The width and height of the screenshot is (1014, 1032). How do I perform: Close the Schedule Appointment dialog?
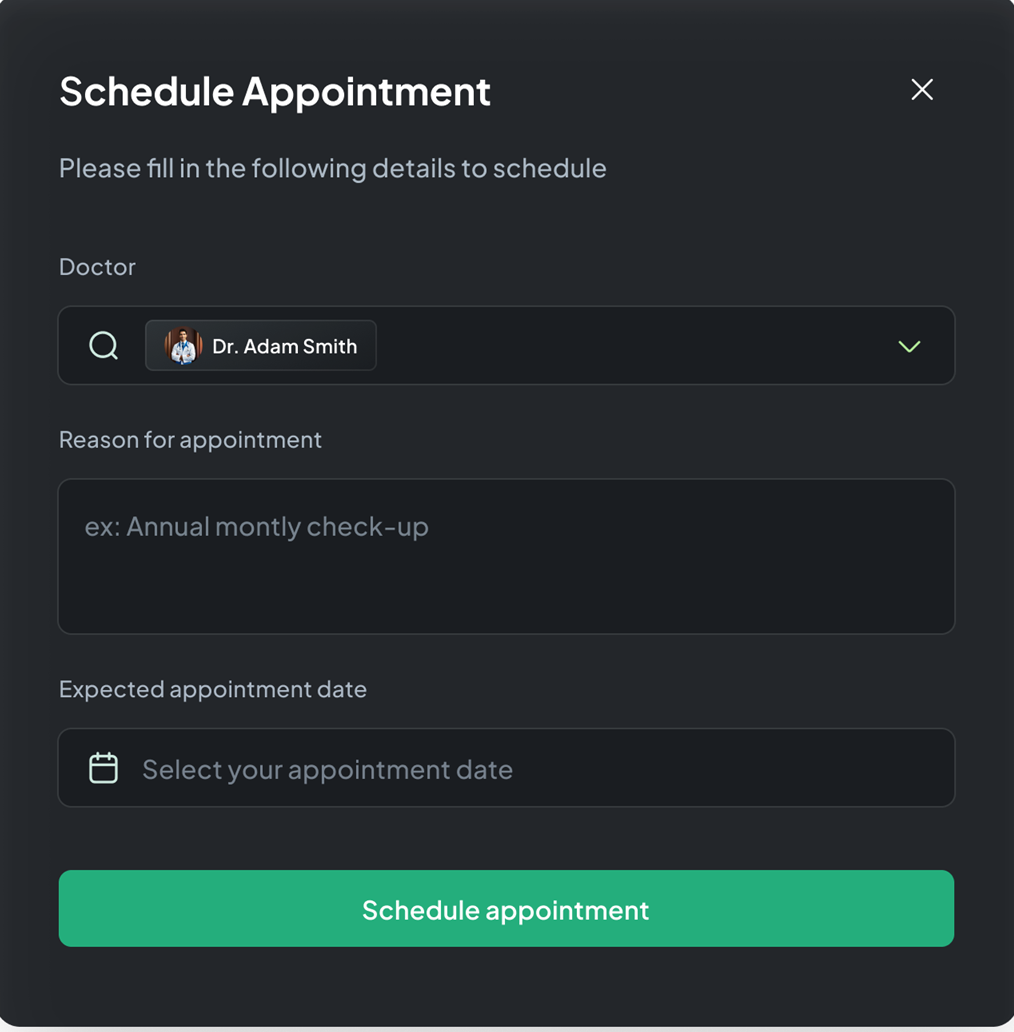pos(922,90)
